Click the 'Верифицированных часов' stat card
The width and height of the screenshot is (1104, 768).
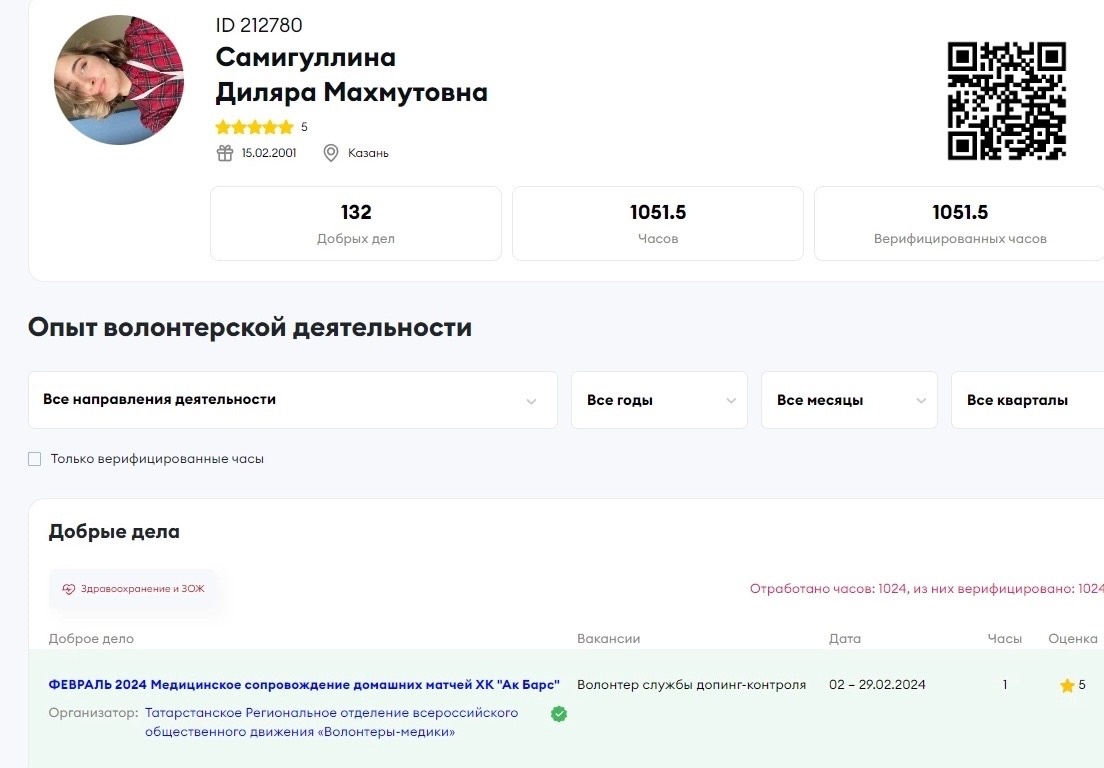(959, 223)
